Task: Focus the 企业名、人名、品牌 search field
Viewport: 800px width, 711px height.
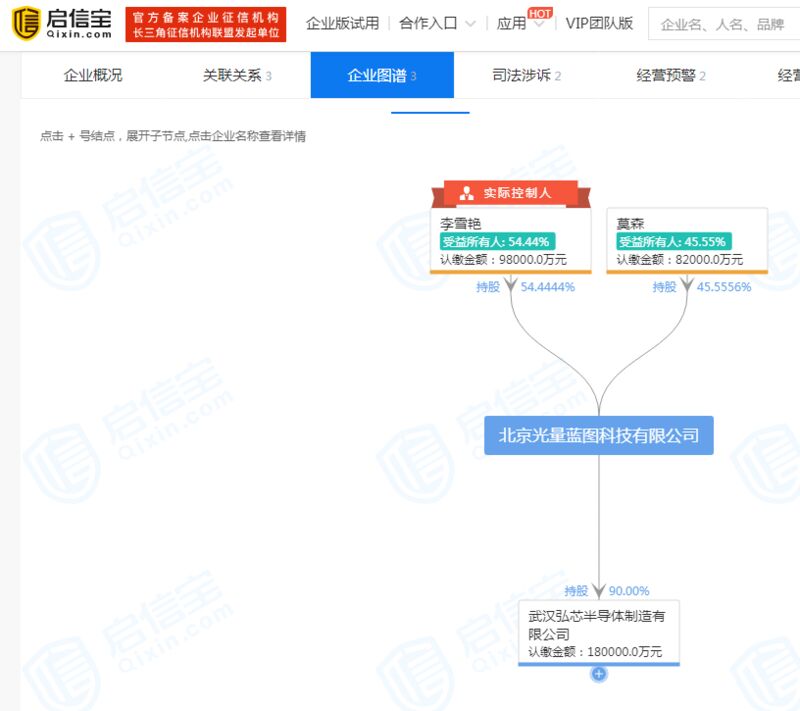Action: point(723,23)
